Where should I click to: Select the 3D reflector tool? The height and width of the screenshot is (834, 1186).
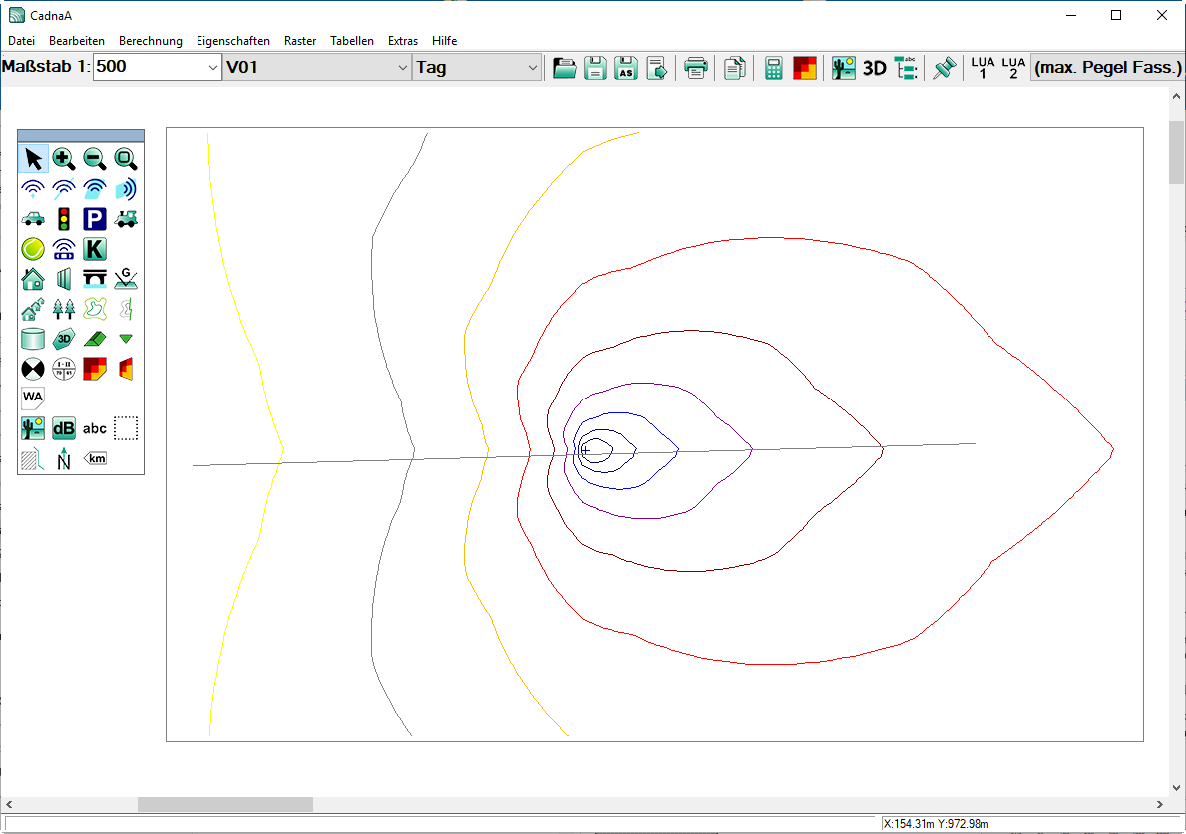(x=64, y=339)
